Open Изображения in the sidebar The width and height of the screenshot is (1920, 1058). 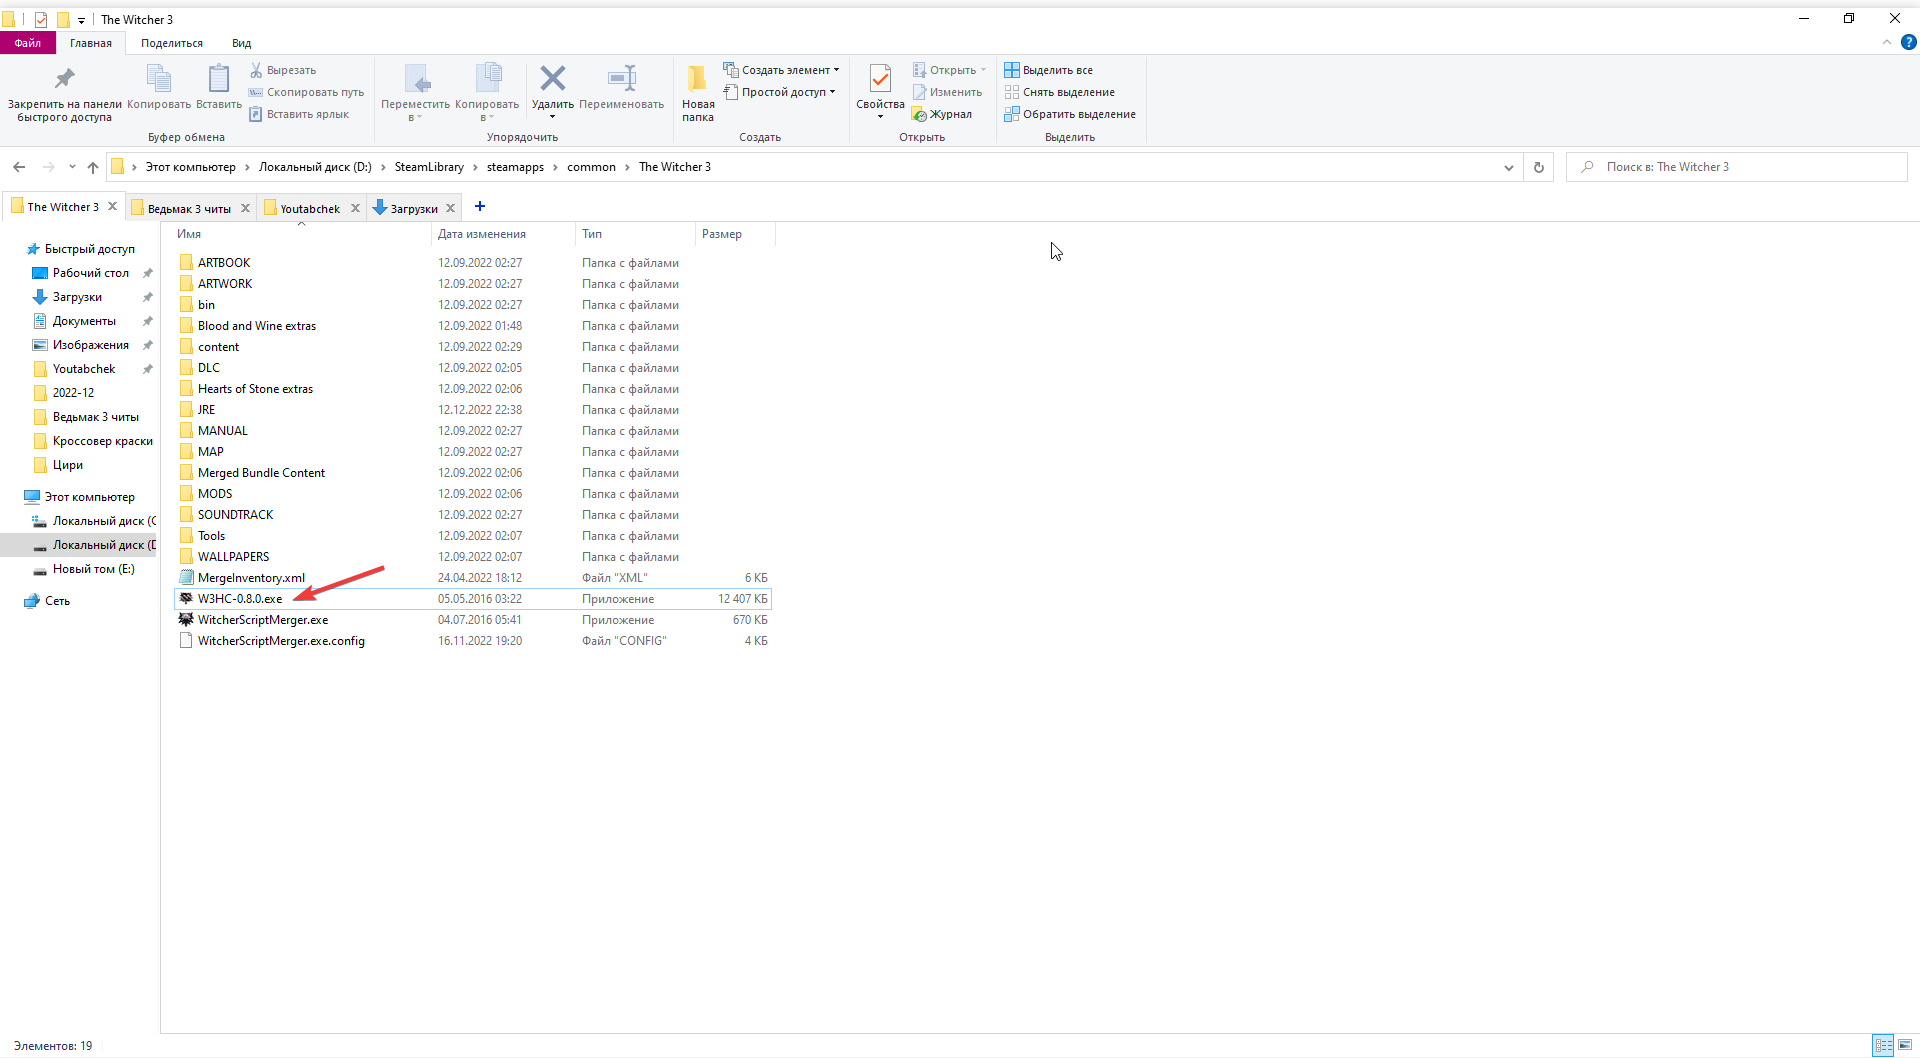[90, 345]
